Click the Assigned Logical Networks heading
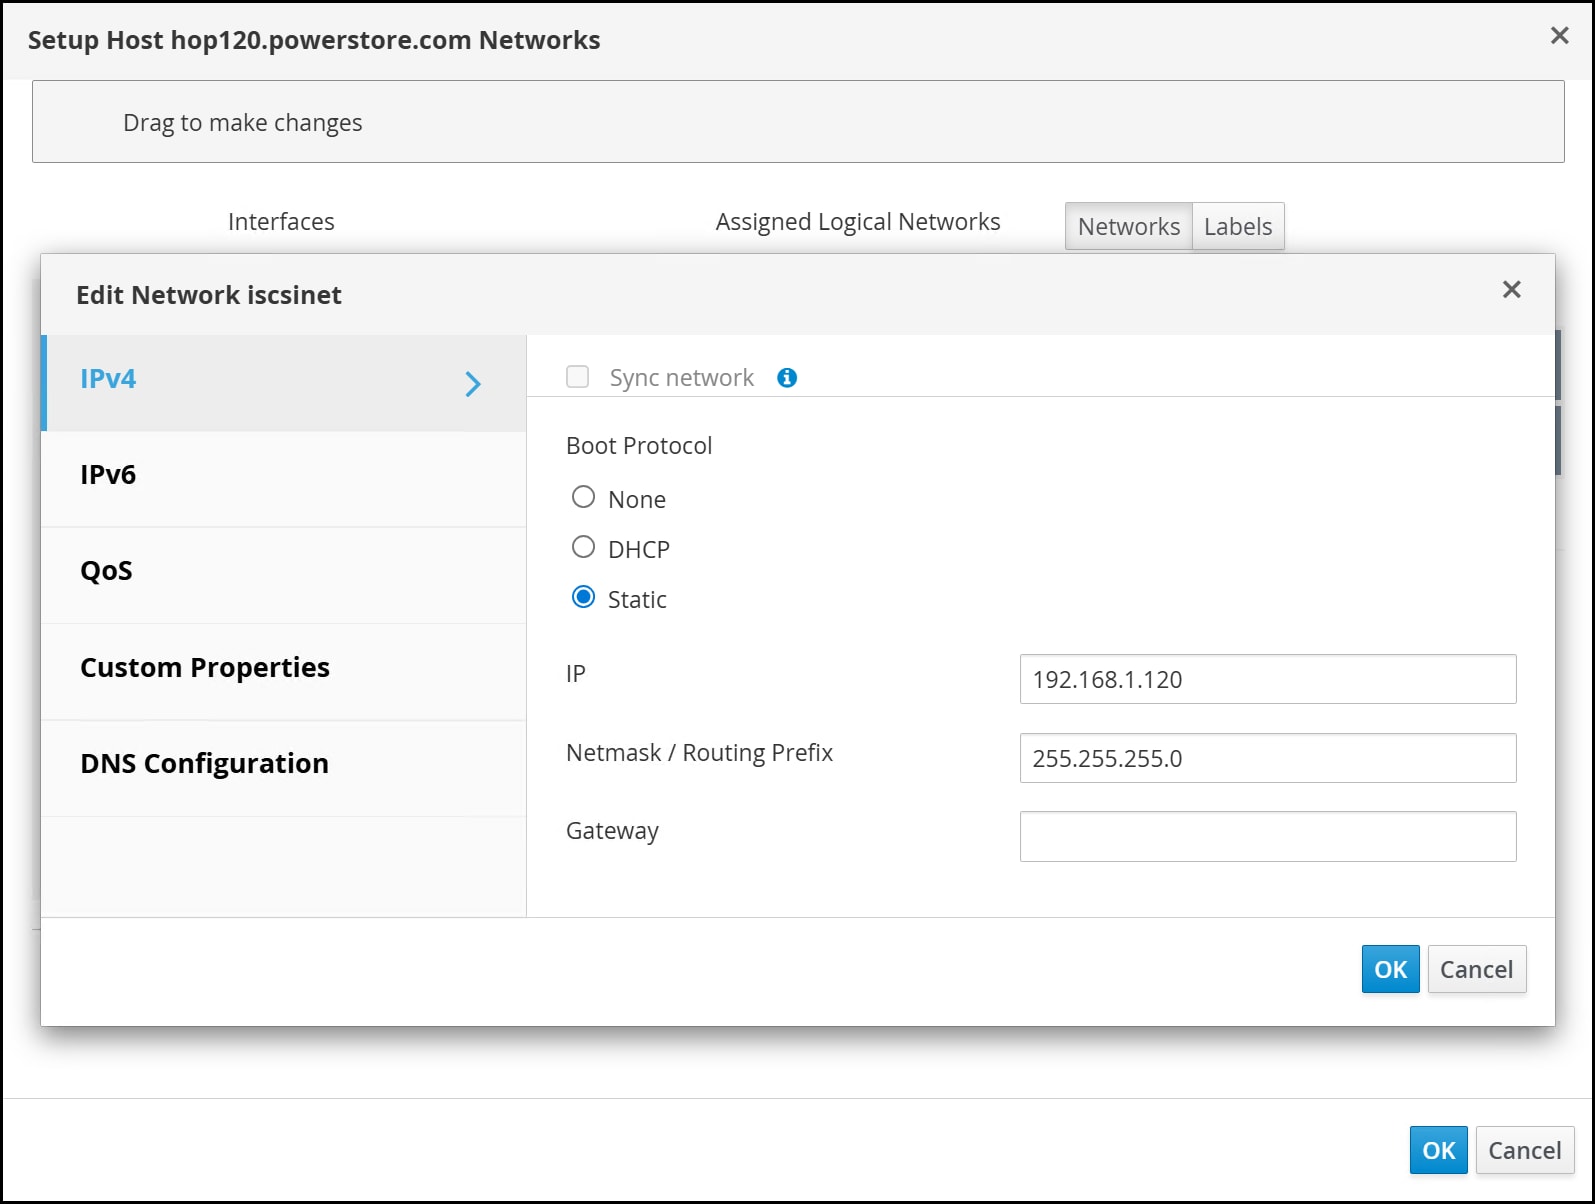Screen dimensions: 1595x1204 tap(858, 222)
